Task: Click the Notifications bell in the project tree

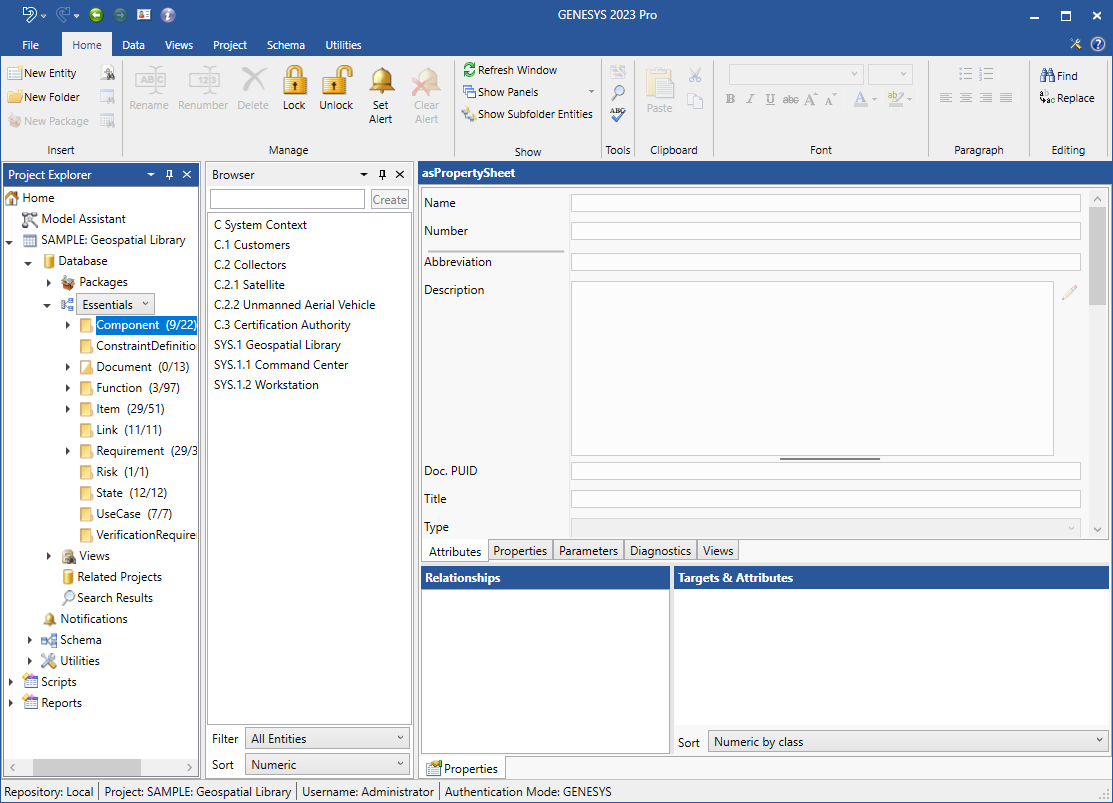Action: (x=49, y=618)
